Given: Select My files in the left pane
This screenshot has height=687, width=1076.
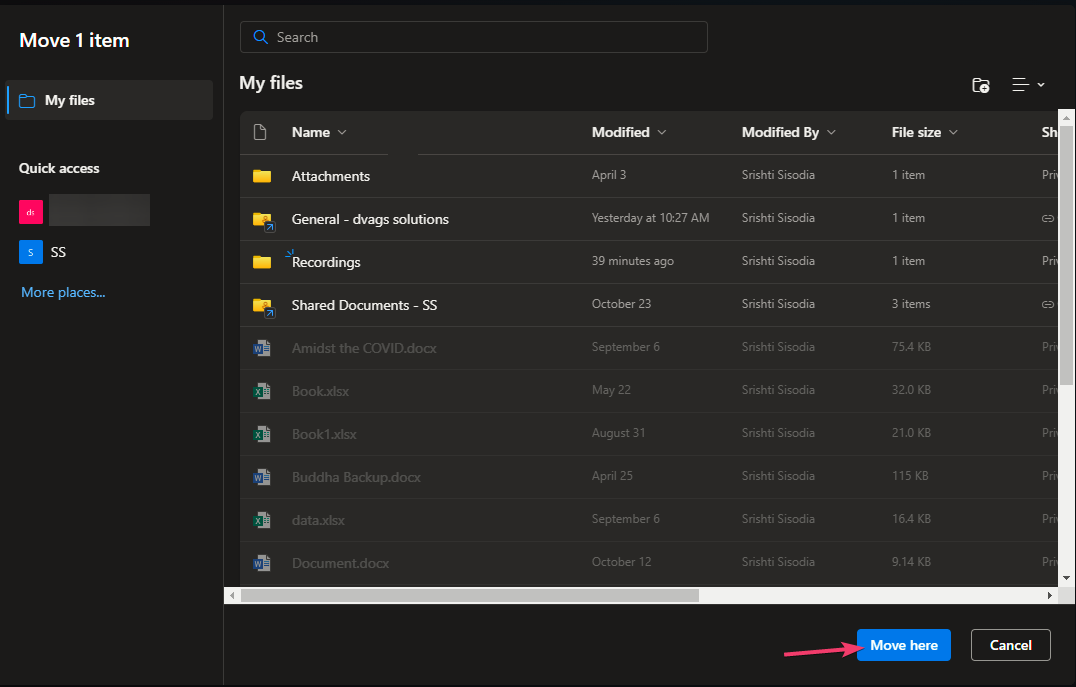Looking at the screenshot, I should 70,101.
